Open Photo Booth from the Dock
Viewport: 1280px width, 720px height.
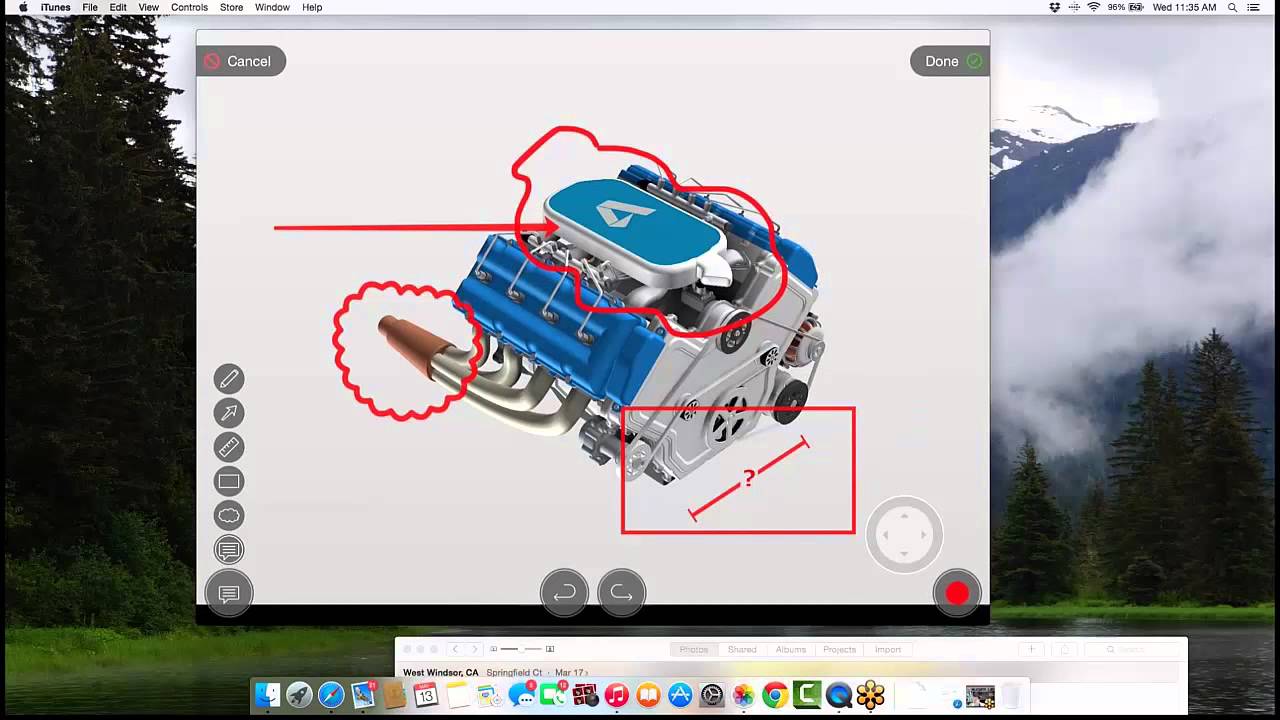pyautogui.click(x=585, y=695)
